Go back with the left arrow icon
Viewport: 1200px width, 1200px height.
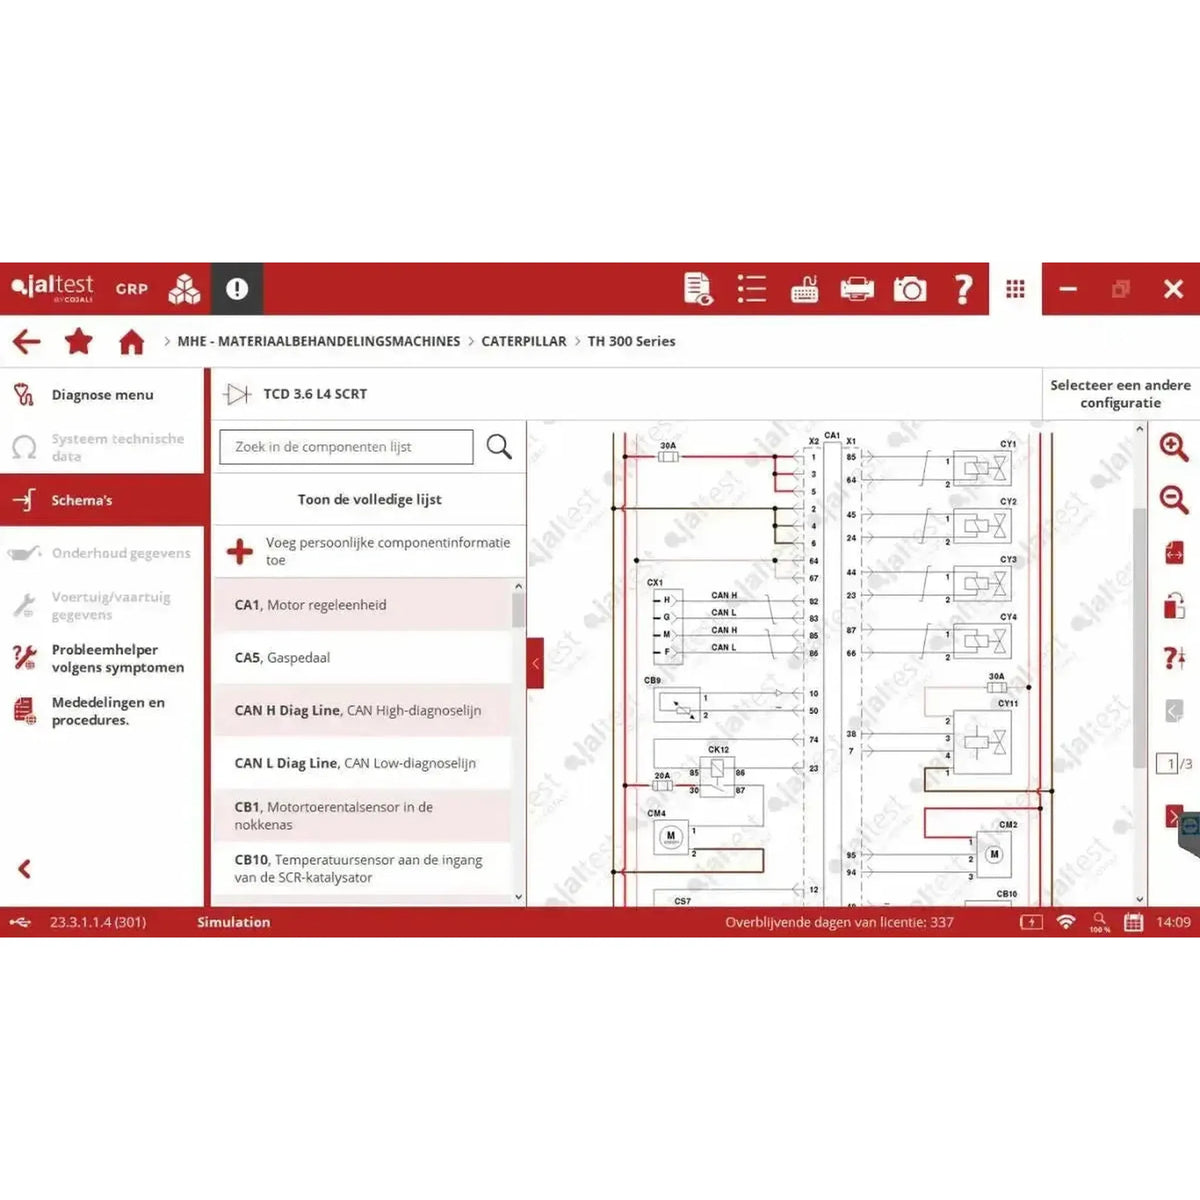(27, 342)
